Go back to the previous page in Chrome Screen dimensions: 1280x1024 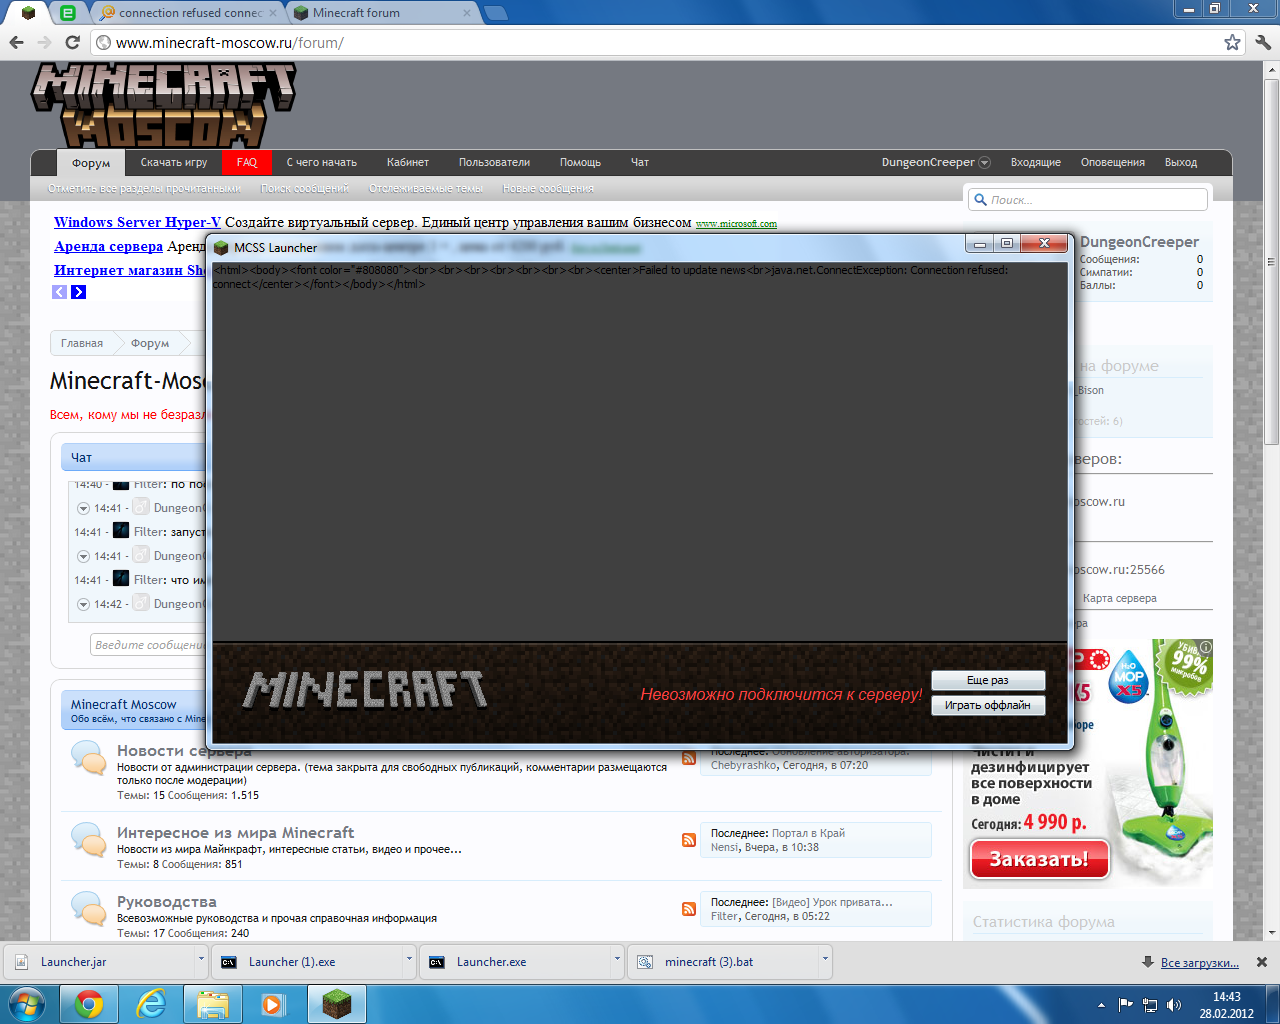point(16,42)
